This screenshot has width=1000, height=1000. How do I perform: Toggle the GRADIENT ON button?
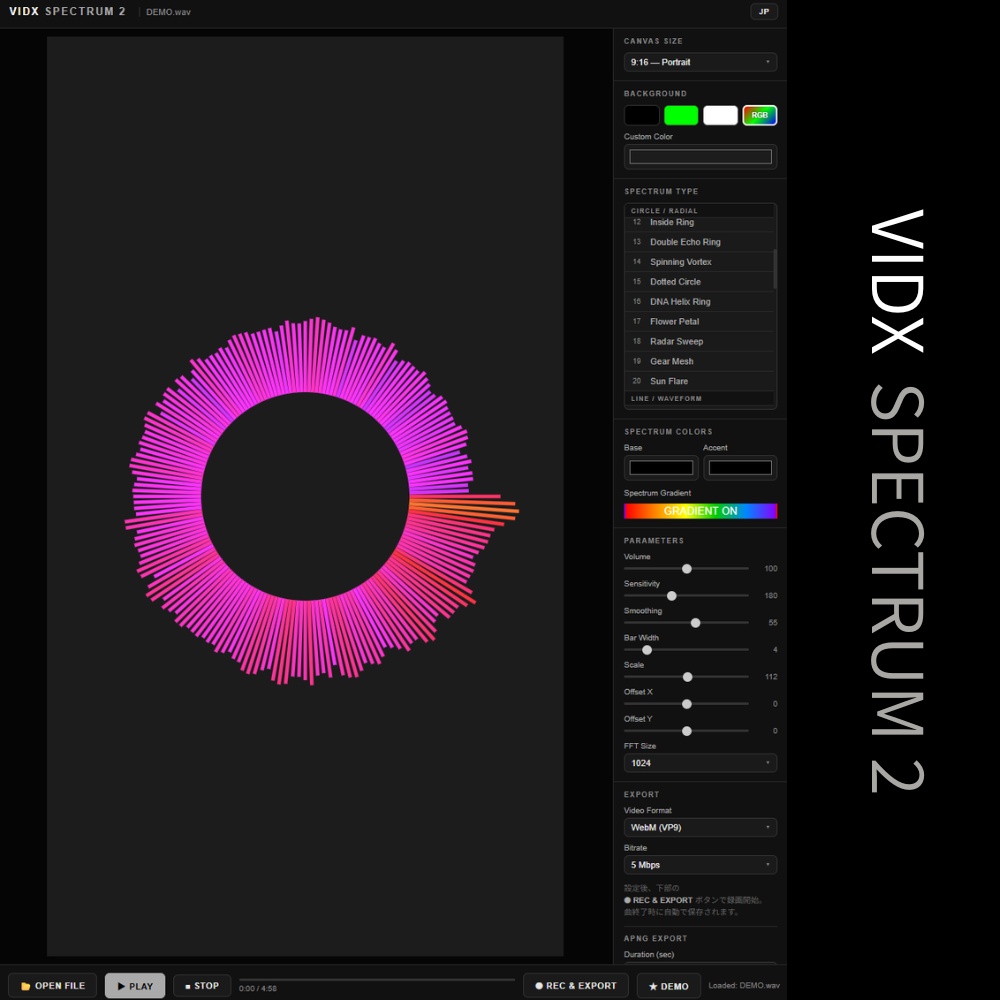700,511
